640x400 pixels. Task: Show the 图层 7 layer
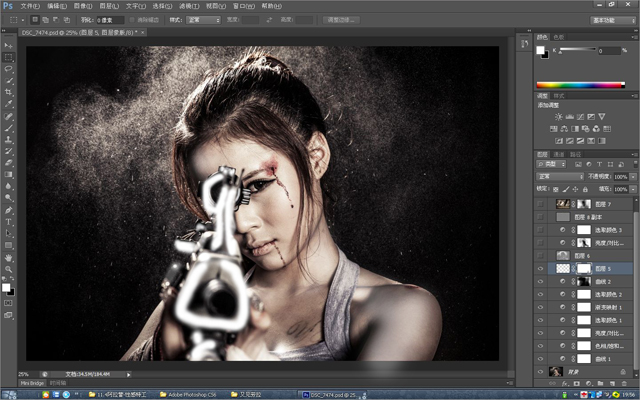[541, 203]
